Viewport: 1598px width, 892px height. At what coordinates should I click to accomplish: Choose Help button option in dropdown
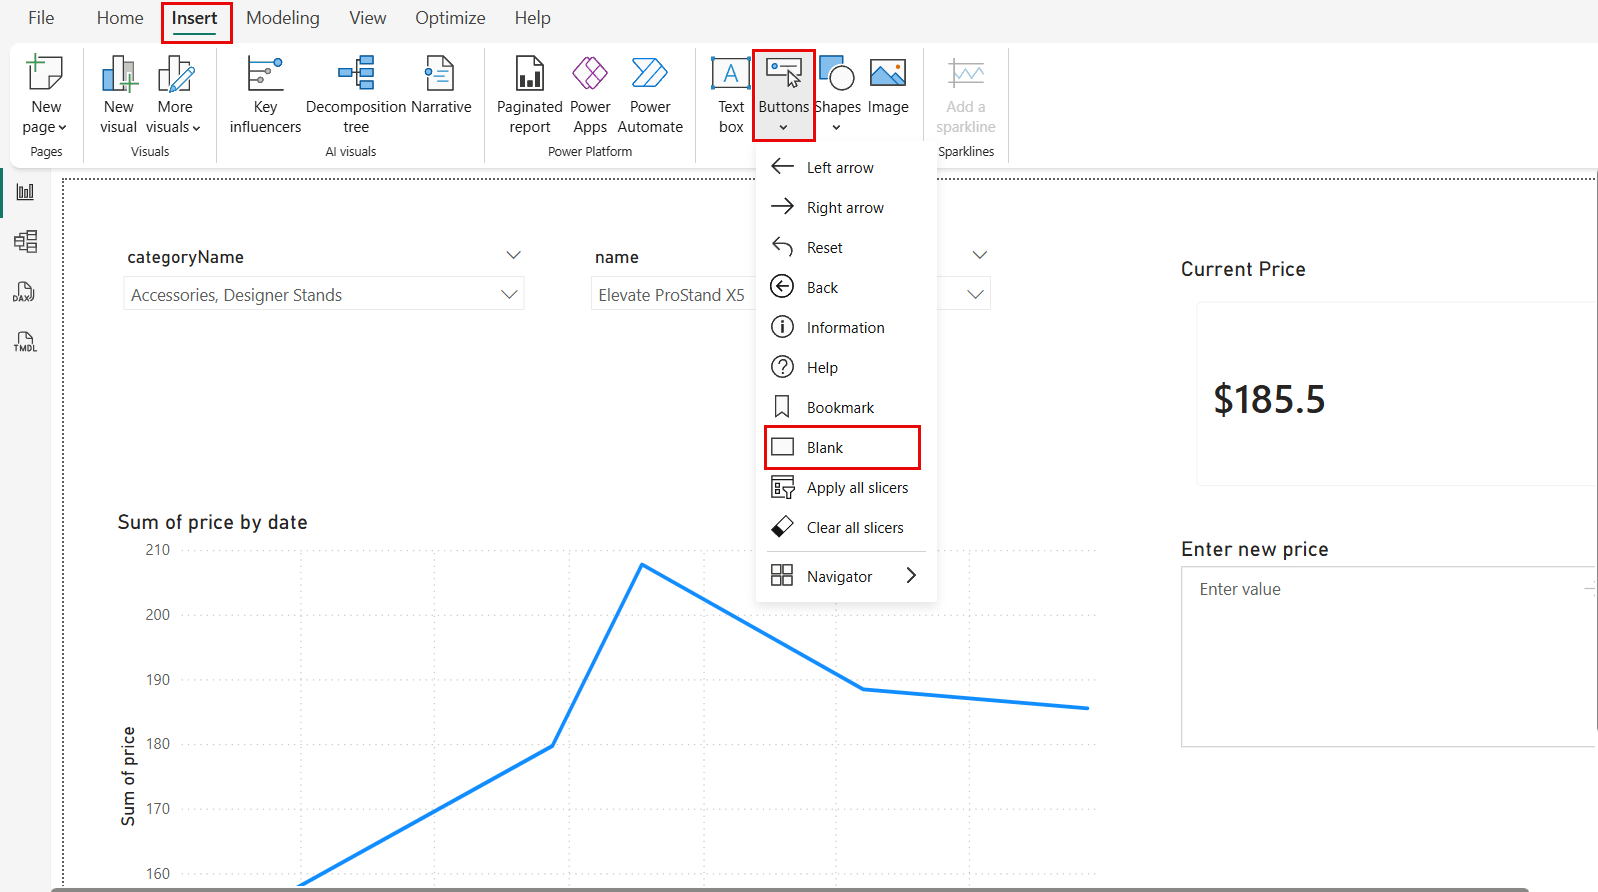point(846,367)
